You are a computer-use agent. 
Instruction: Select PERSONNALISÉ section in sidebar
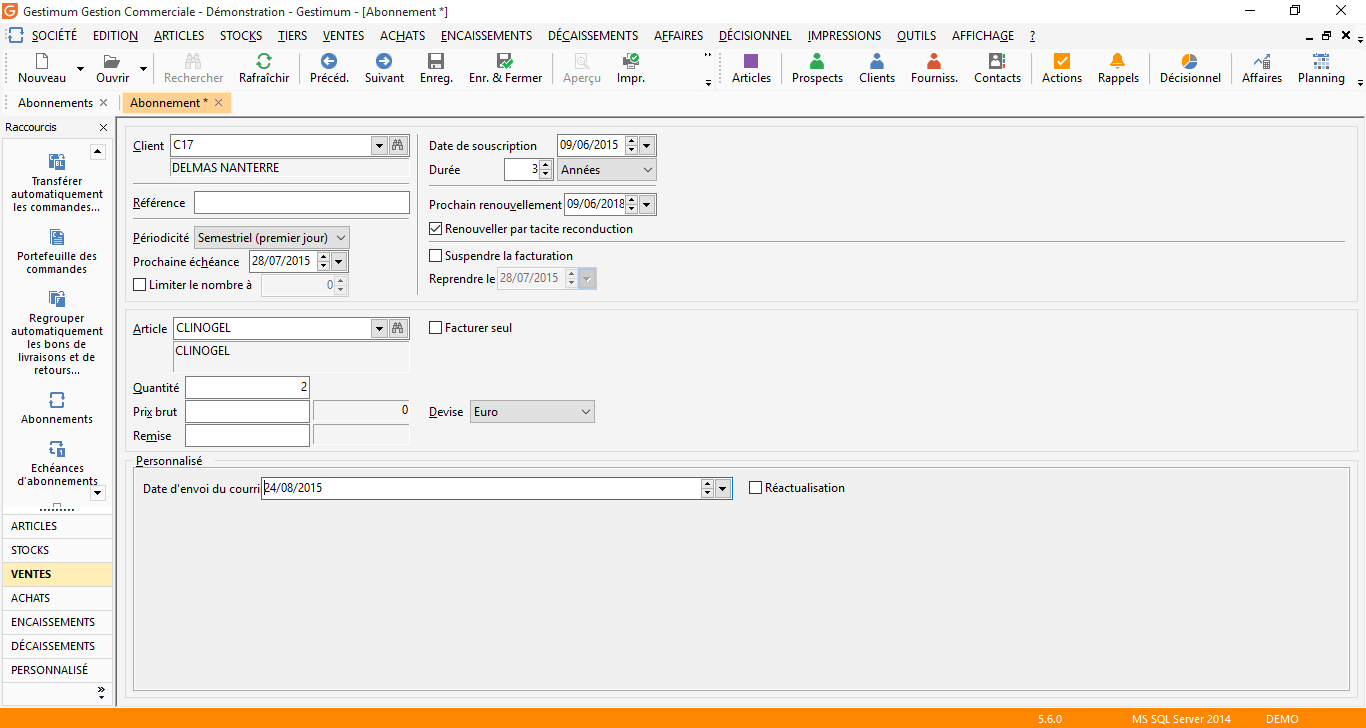(x=57, y=670)
